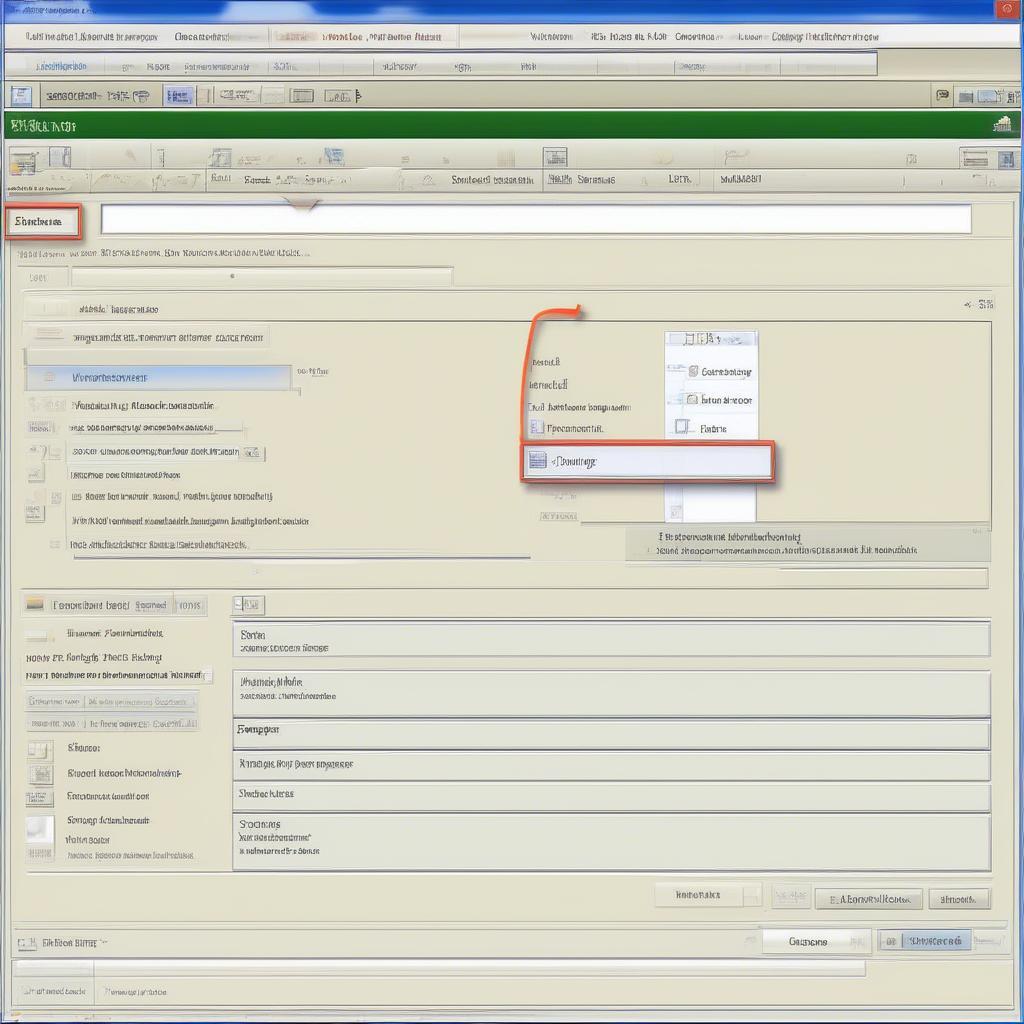Click the small button above the lower right list

pos(248,605)
